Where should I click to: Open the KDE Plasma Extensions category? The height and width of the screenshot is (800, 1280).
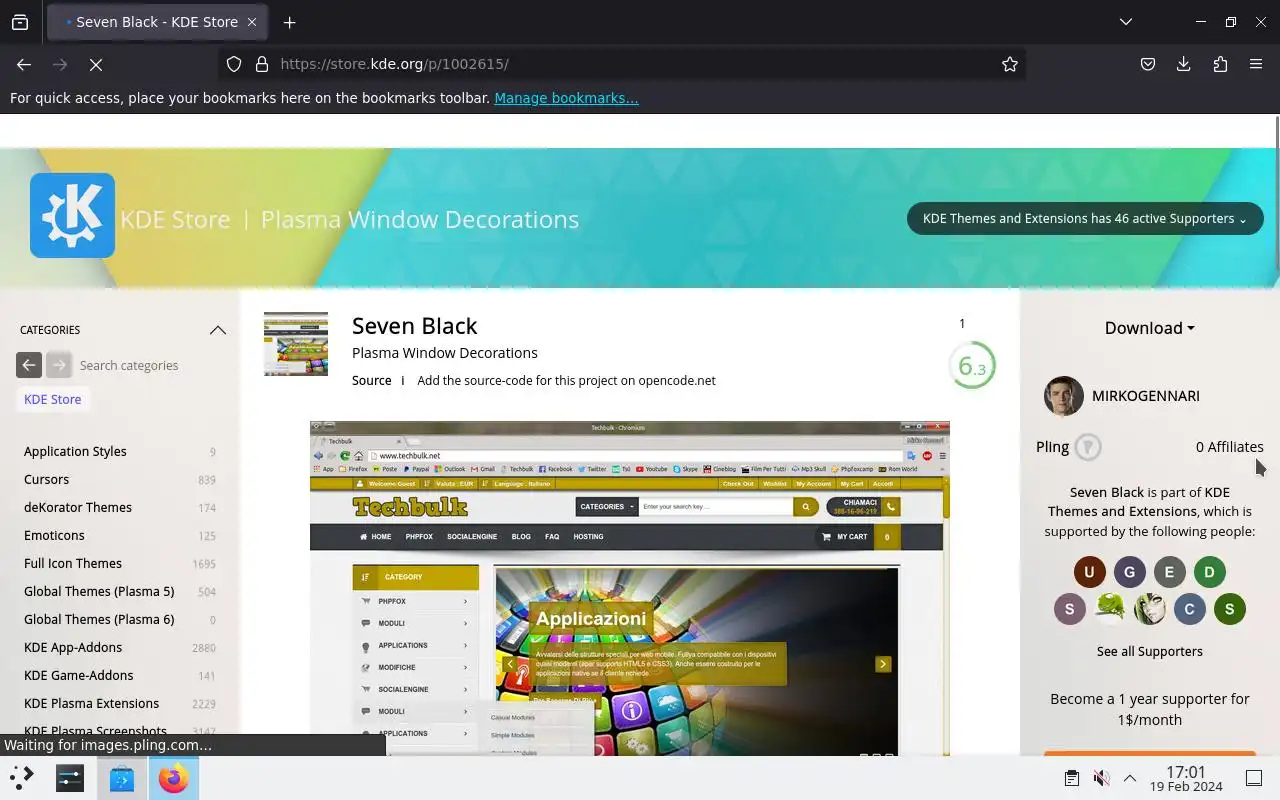click(x=91, y=703)
